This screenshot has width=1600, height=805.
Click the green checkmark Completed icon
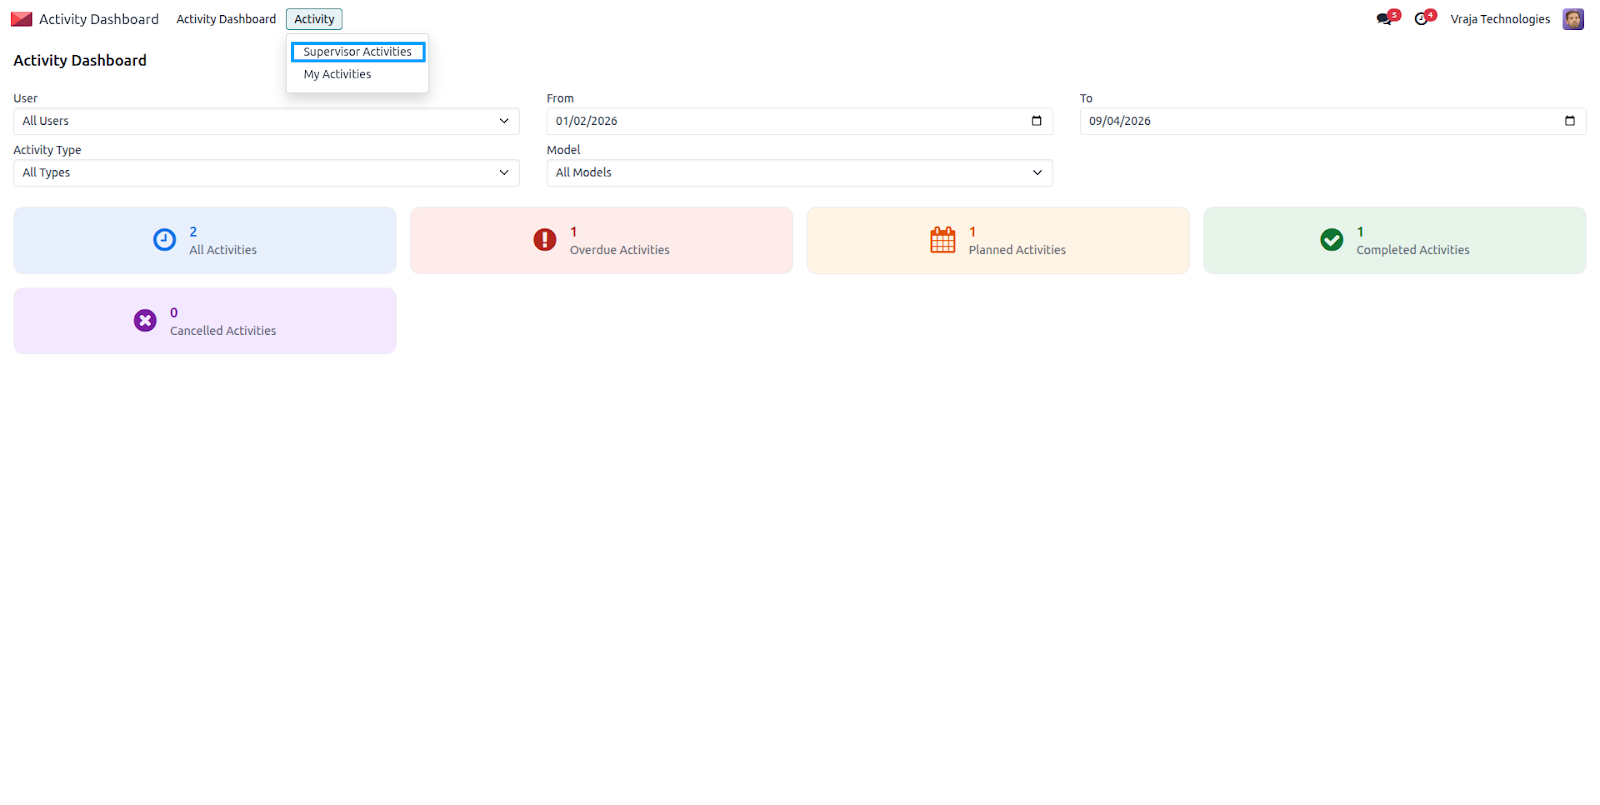coord(1332,240)
